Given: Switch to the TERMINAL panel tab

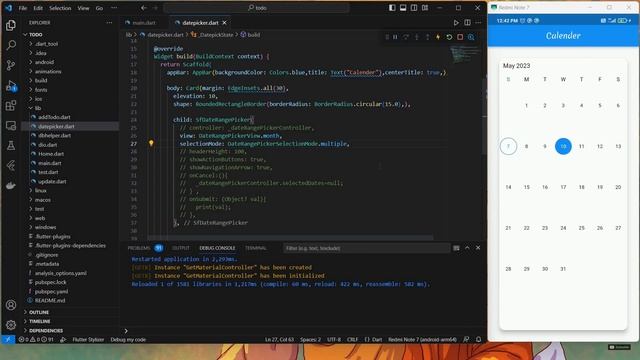Looking at the screenshot, I should tap(256, 248).
